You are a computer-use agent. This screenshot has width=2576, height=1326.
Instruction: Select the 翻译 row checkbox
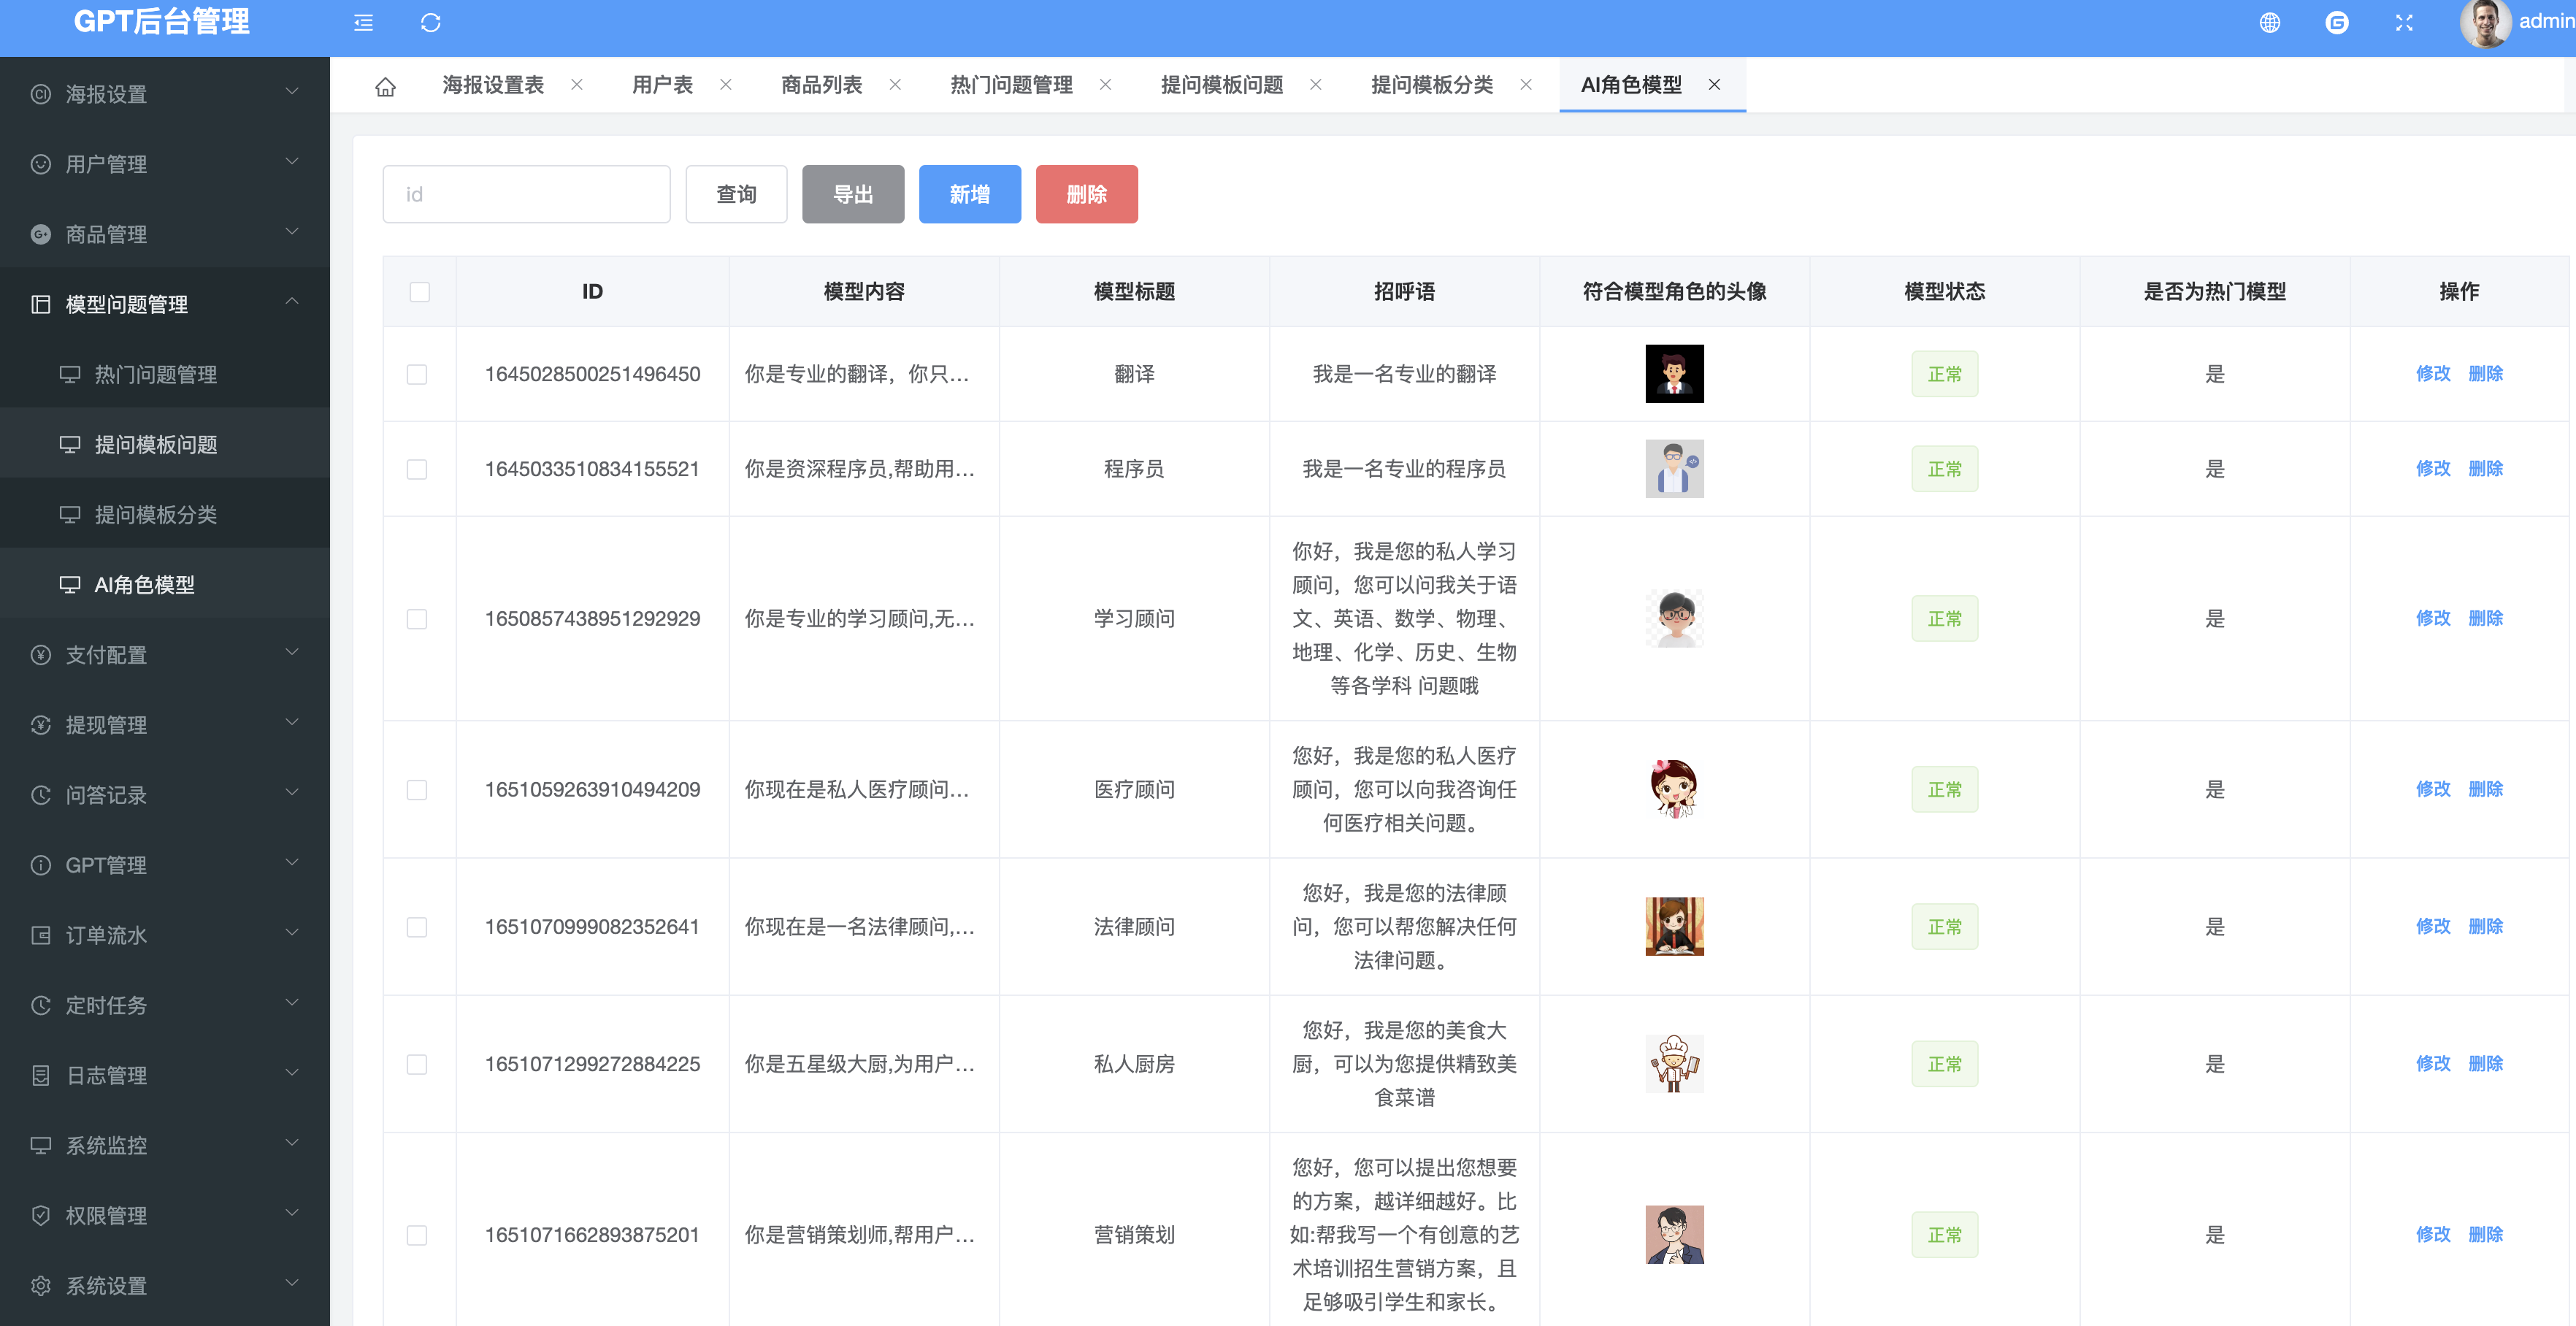pyautogui.click(x=417, y=374)
